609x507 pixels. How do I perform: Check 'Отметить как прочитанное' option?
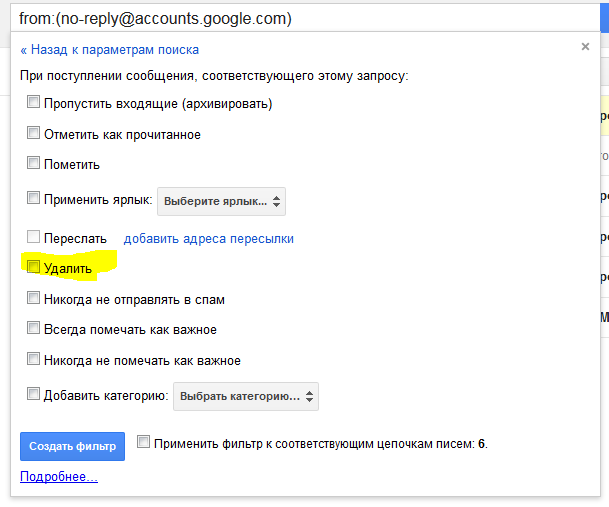pyautogui.click(x=34, y=133)
